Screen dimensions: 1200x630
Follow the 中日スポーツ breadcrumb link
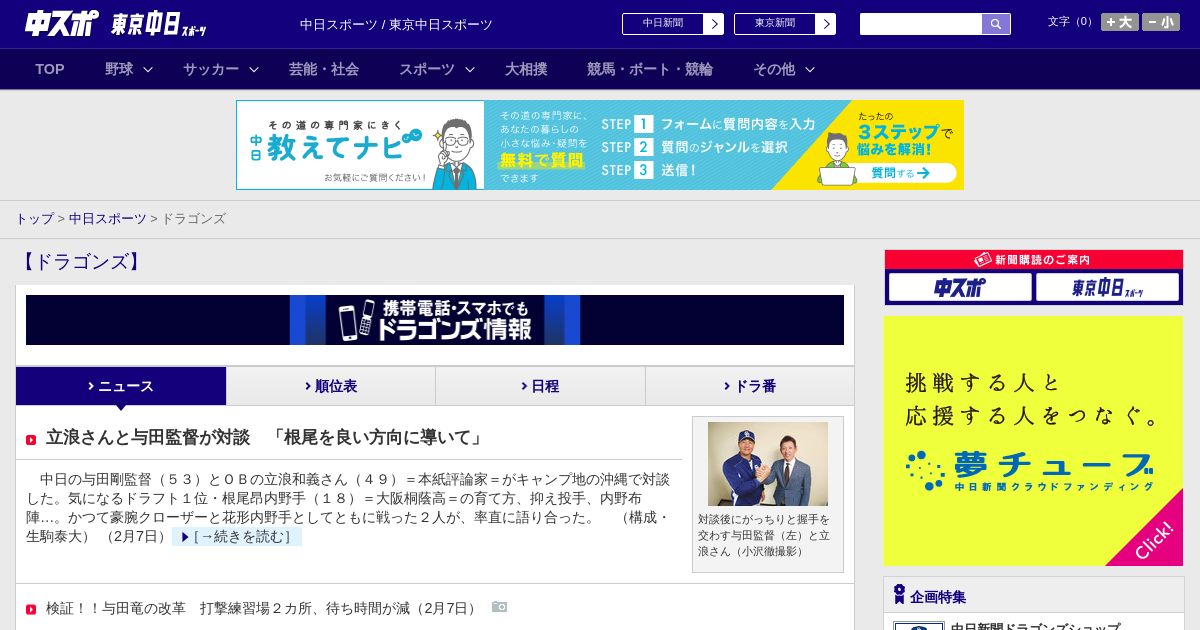pos(108,218)
